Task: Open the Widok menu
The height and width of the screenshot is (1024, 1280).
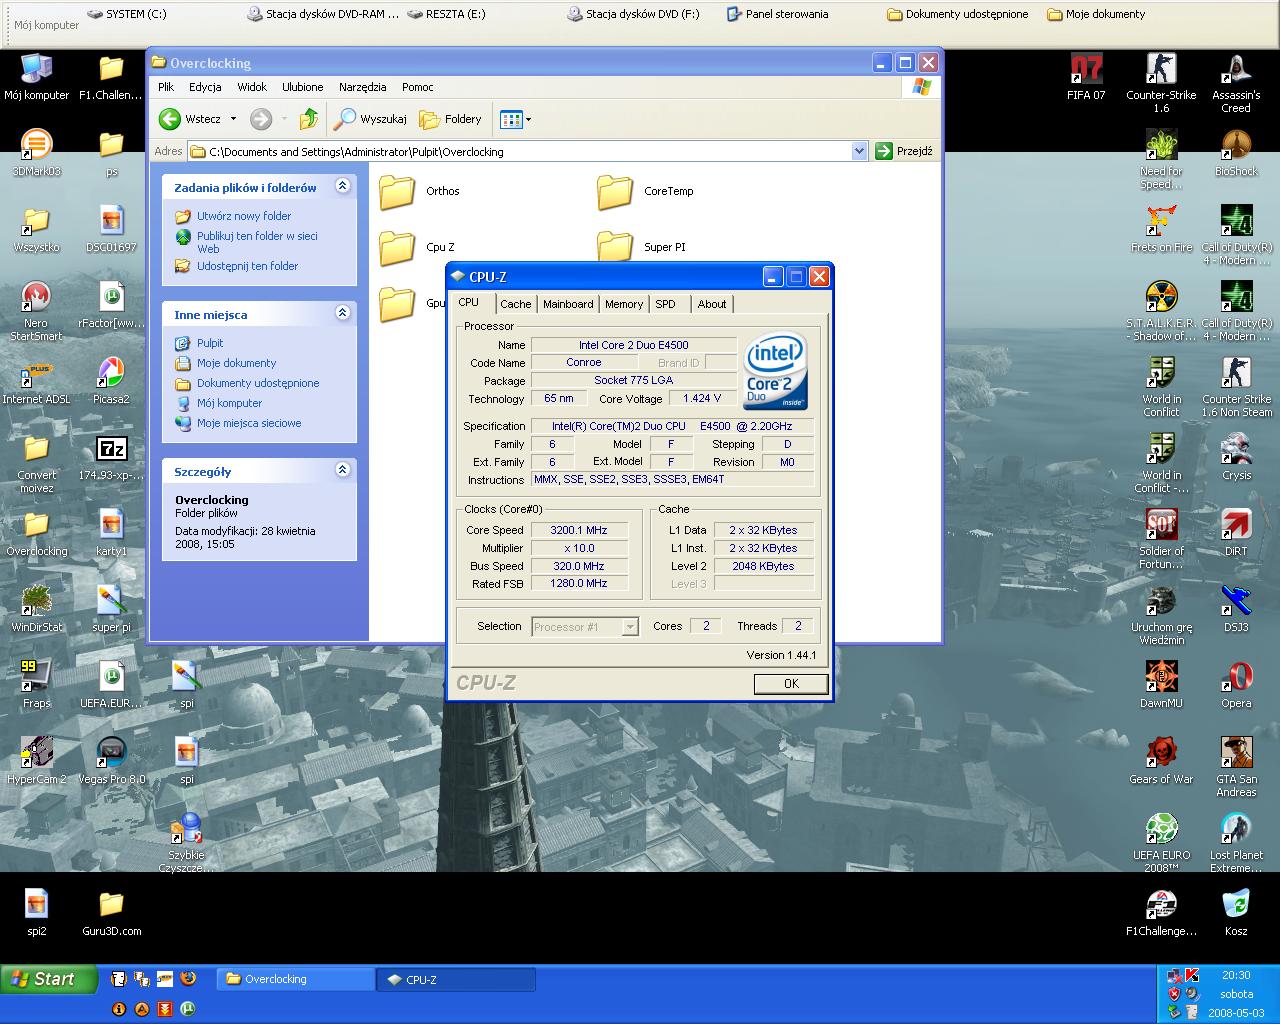Action: tap(252, 87)
